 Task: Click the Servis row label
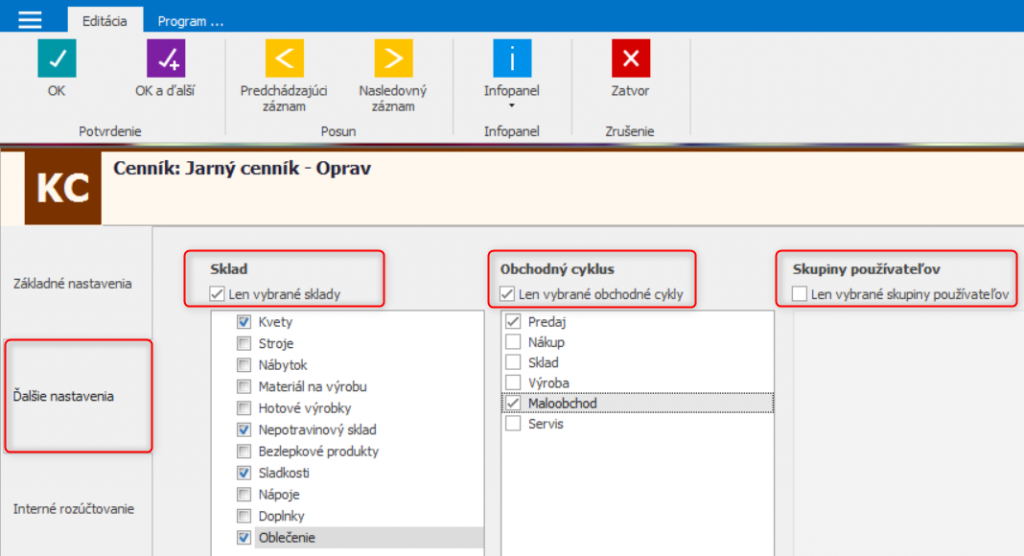545,423
